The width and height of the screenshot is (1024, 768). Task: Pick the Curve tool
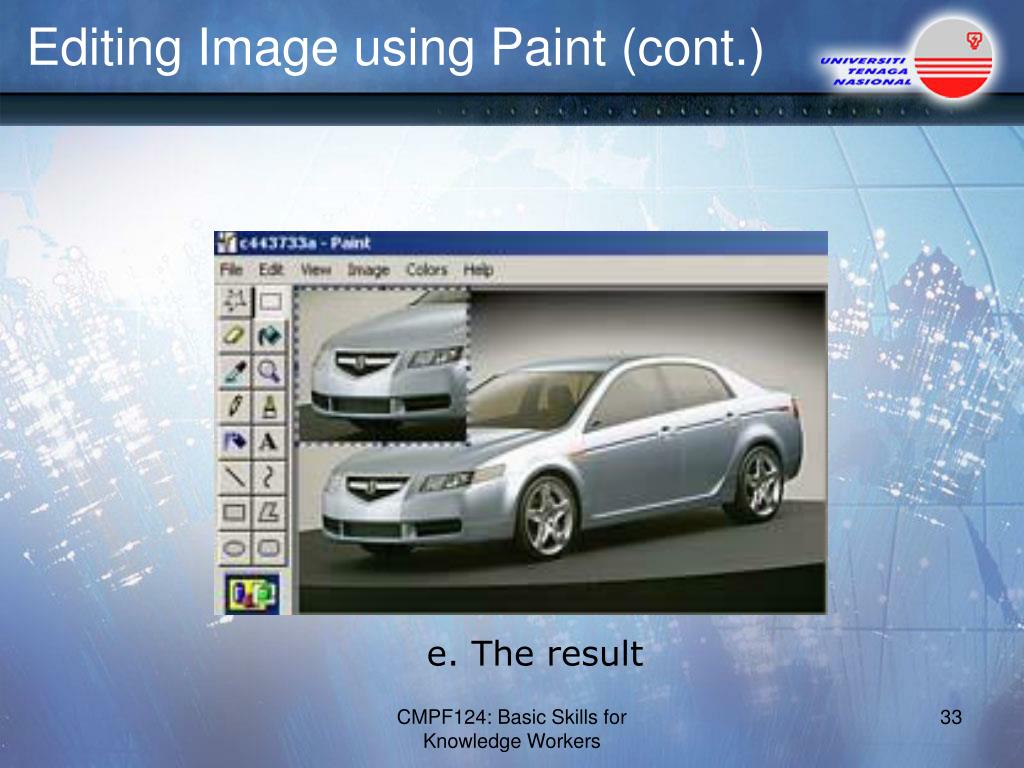pos(270,477)
